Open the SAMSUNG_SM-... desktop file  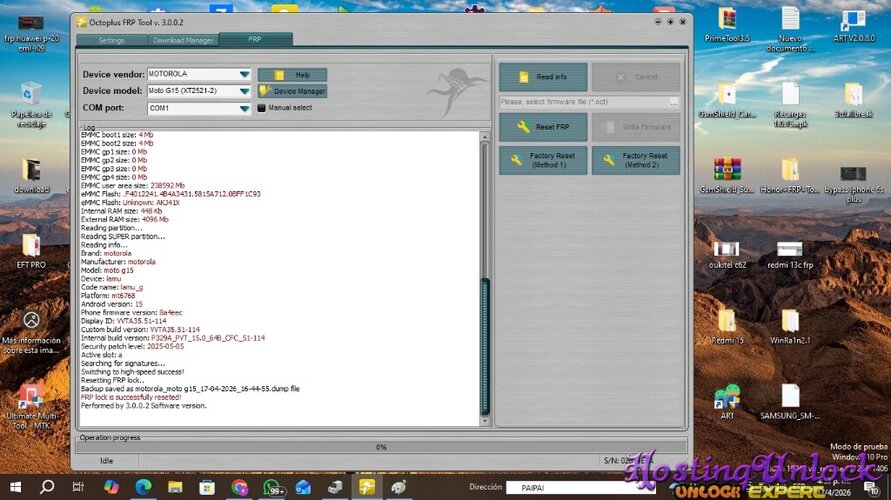790,402
